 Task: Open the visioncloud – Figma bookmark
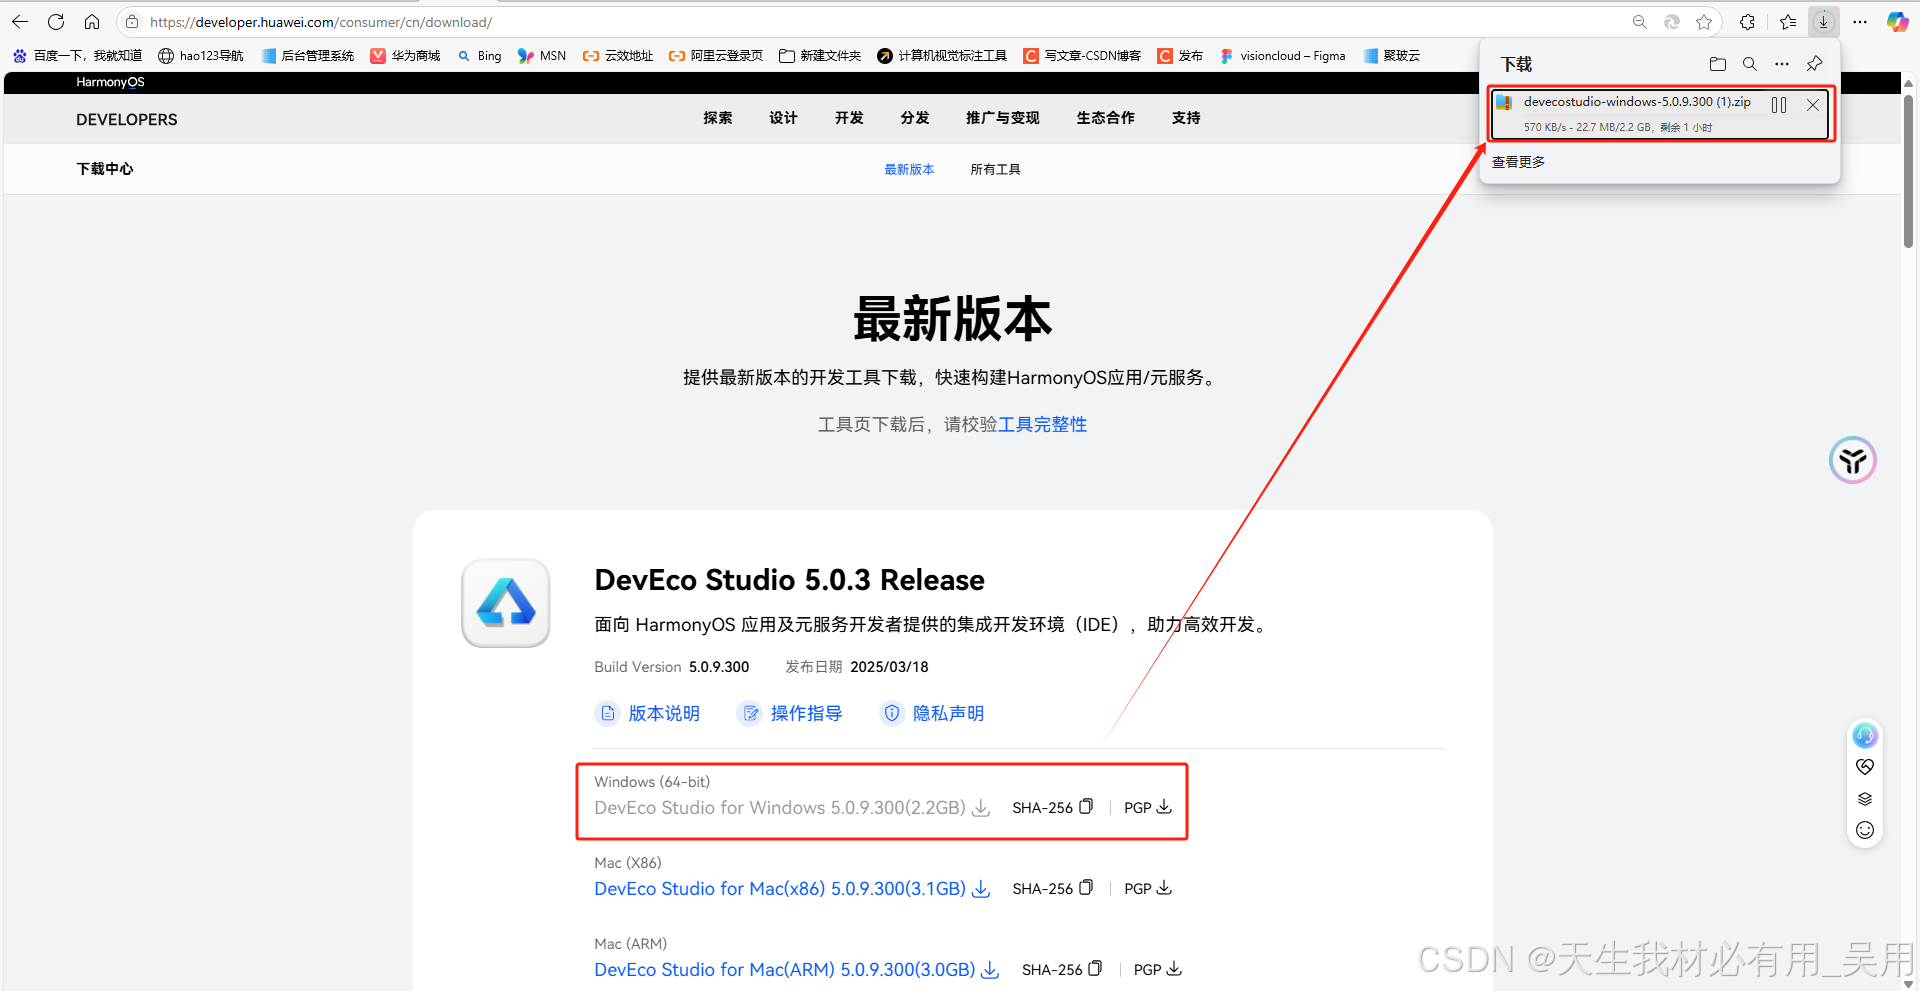click(1283, 56)
